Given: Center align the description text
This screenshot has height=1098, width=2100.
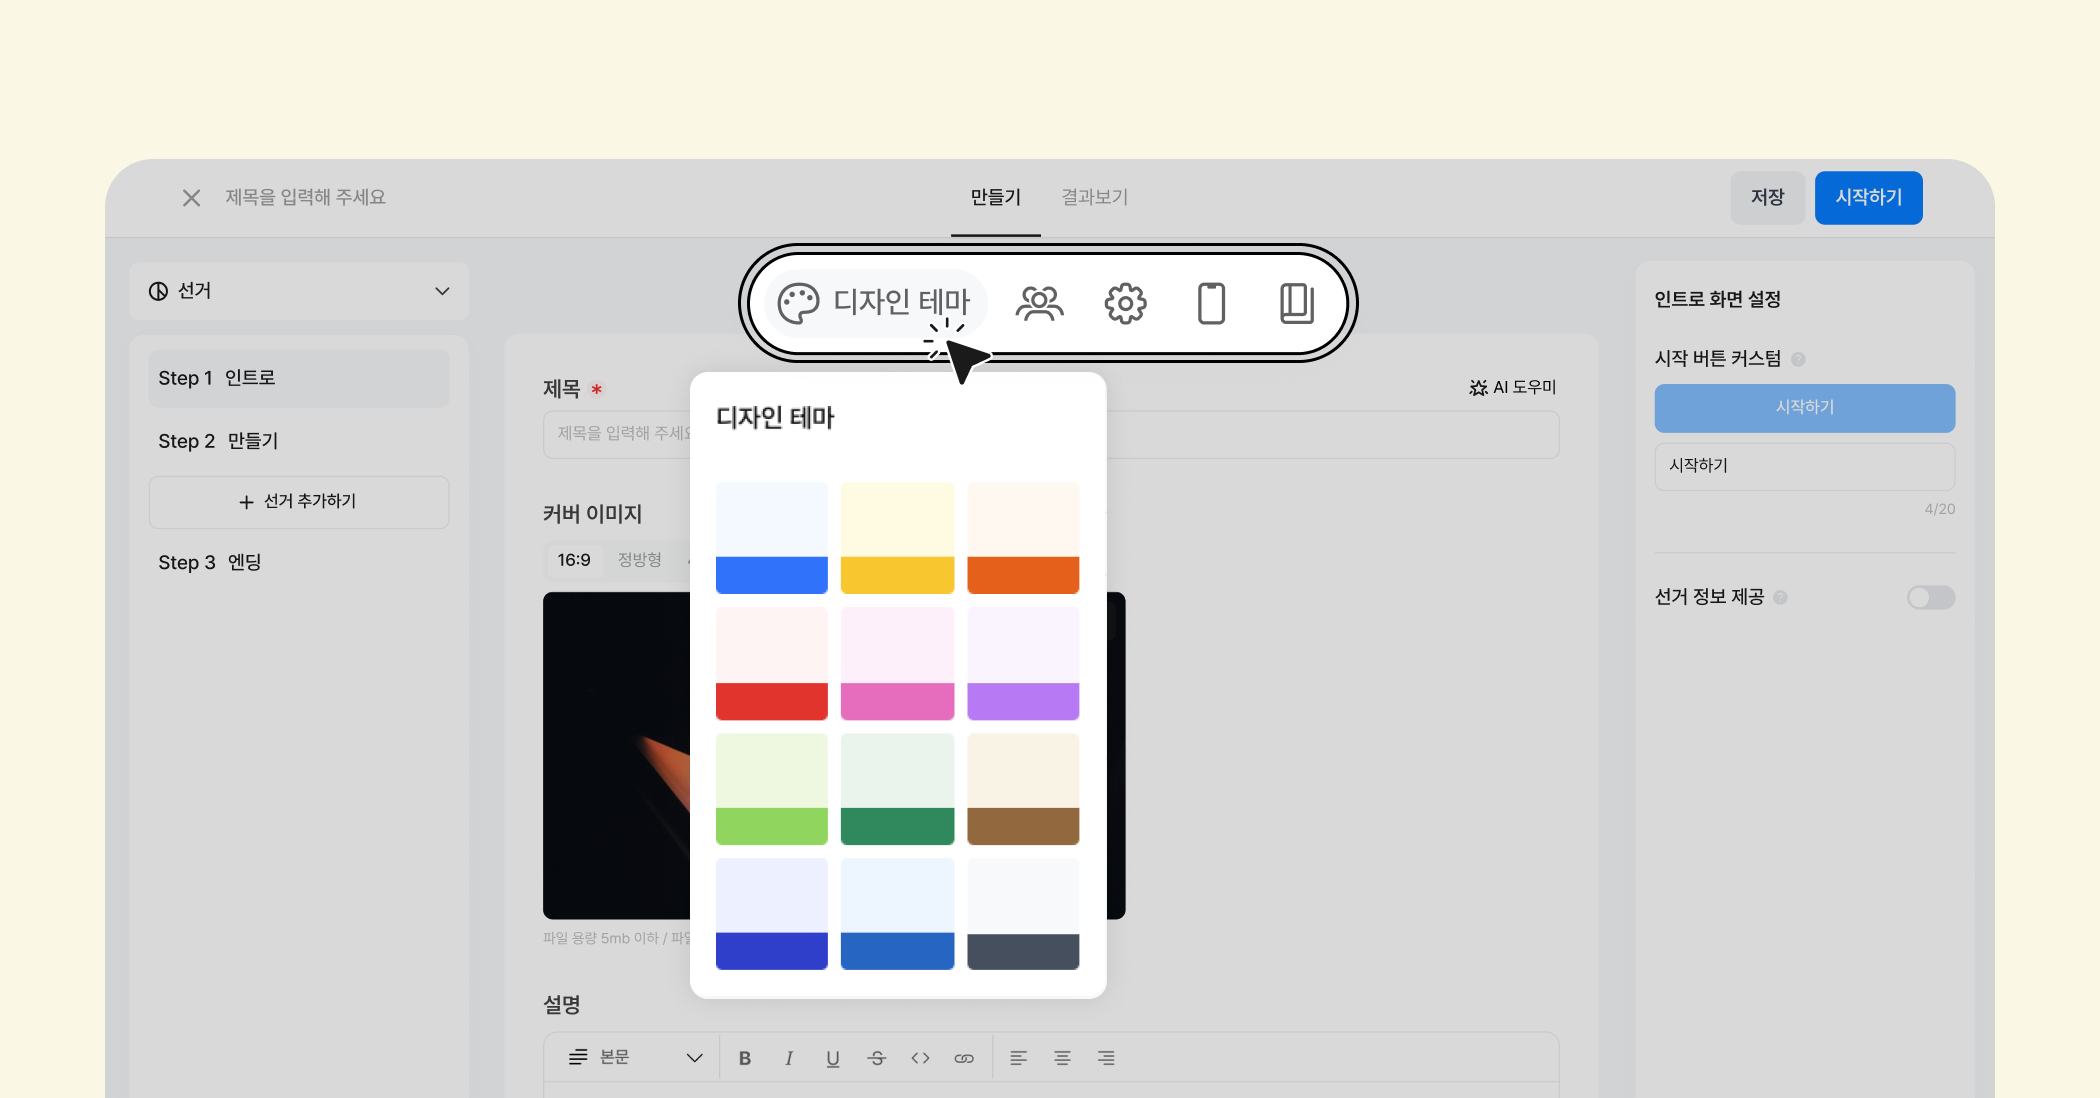Looking at the screenshot, I should tap(1062, 1058).
